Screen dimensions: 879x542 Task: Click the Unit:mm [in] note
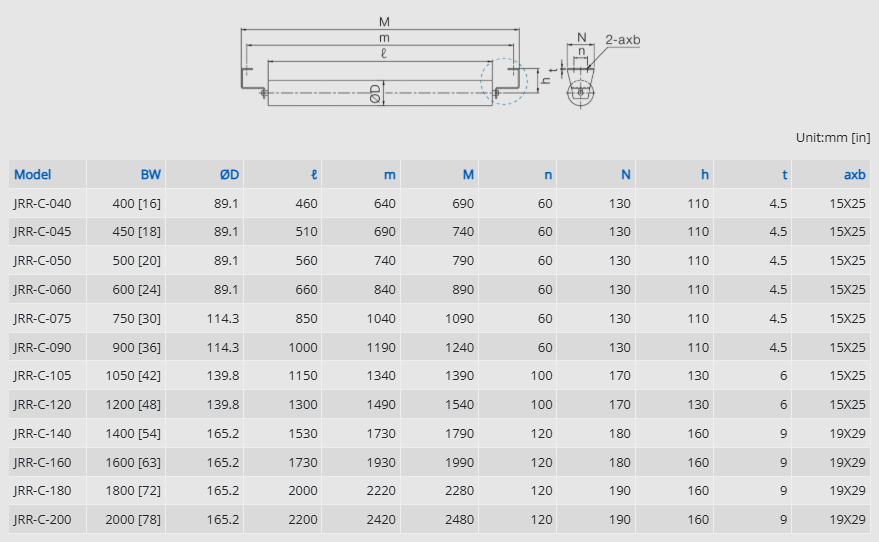[832, 137]
